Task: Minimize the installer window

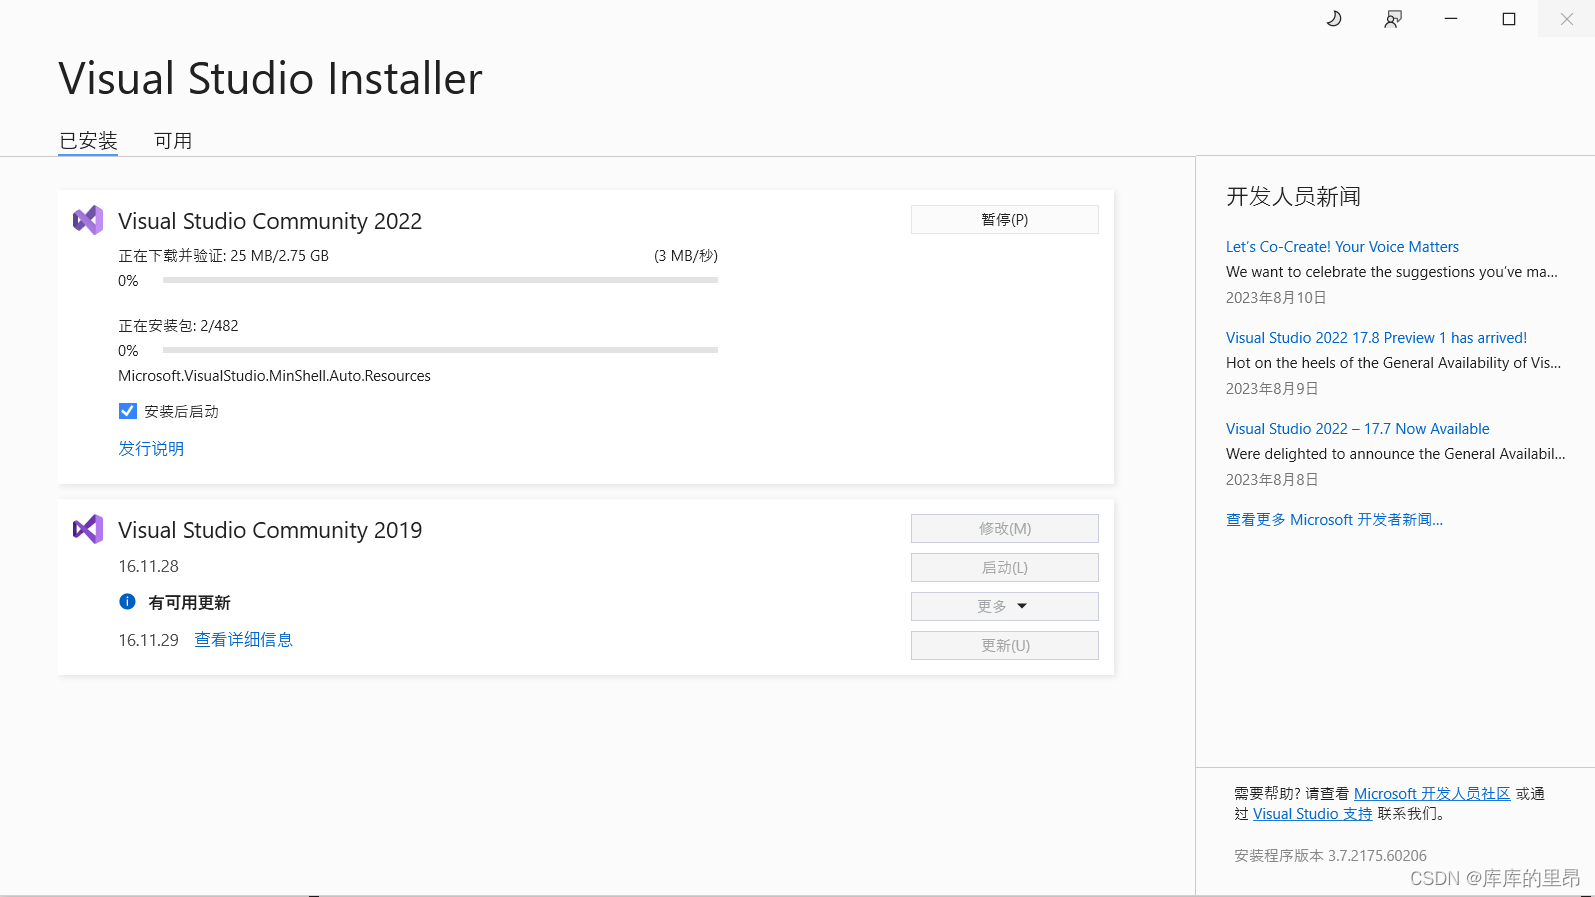Action: [x=1451, y=19]
